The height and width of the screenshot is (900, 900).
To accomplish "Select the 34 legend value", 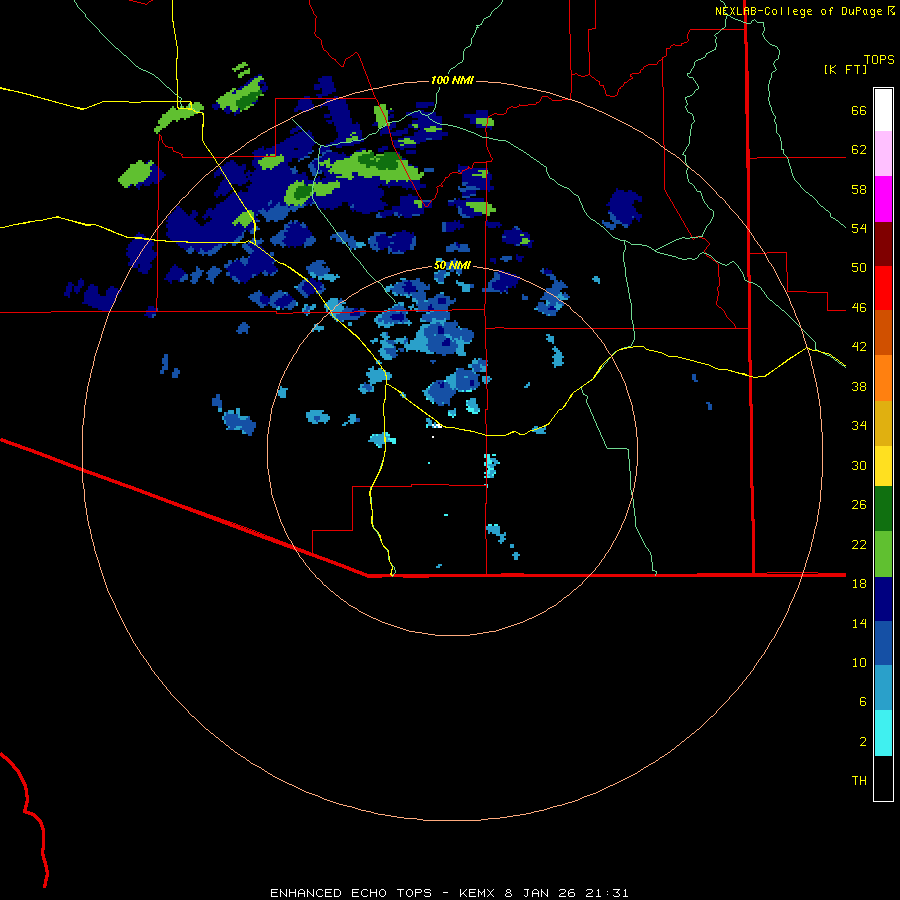I will tap(859, 426).
